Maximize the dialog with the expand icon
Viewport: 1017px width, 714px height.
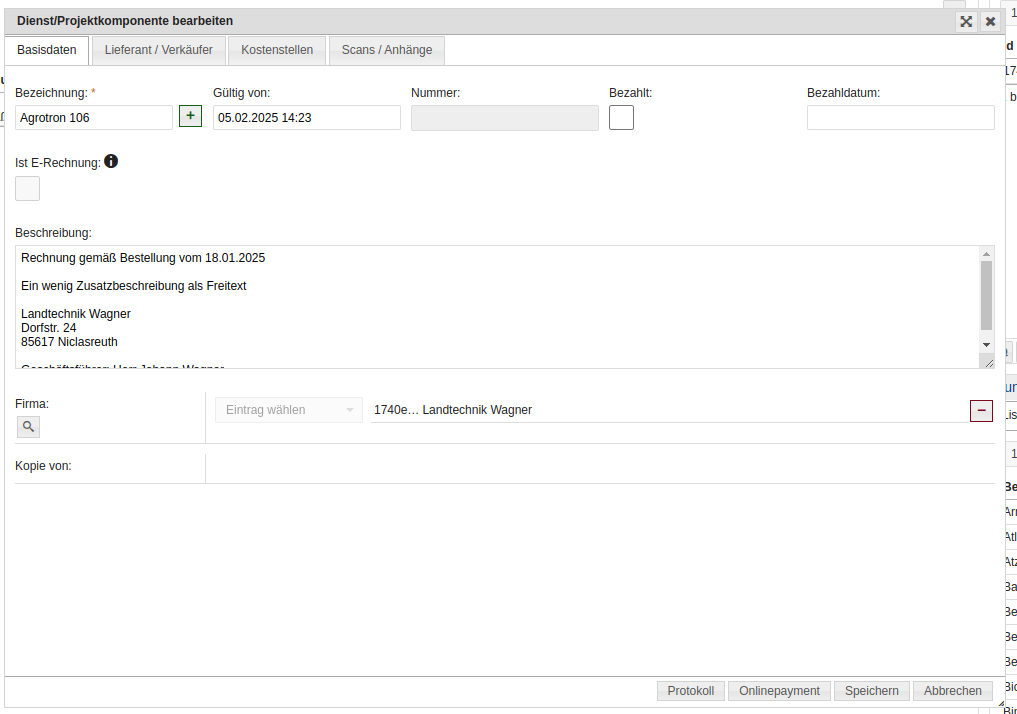point(966,21)
